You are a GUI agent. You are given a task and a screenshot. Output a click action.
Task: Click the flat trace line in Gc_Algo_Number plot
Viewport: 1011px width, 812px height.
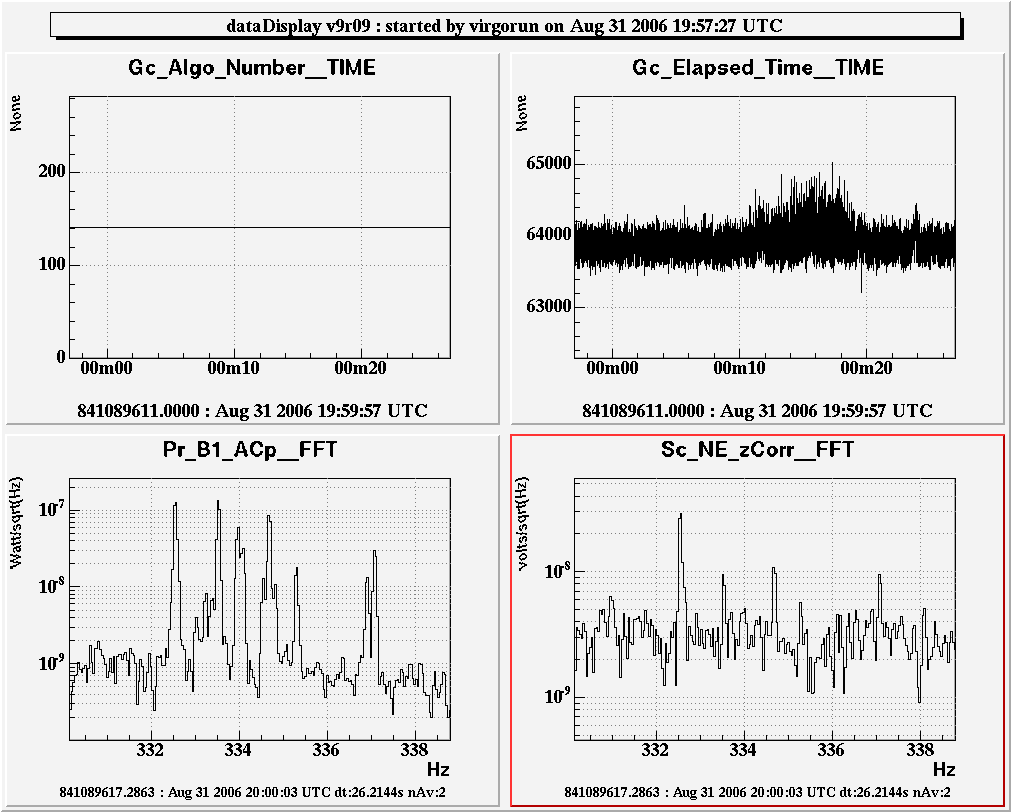click(x=260, y=228)
